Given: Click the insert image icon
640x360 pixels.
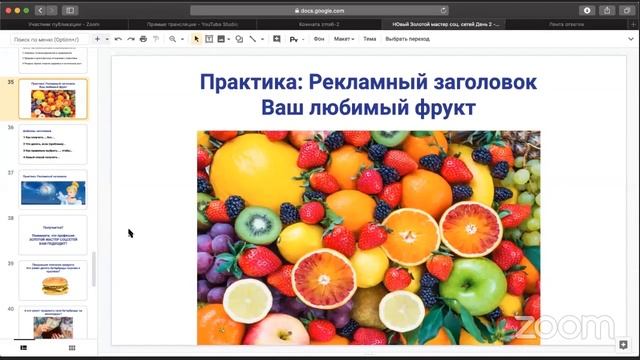Looking at the screenshot, I should click(221, 39).
